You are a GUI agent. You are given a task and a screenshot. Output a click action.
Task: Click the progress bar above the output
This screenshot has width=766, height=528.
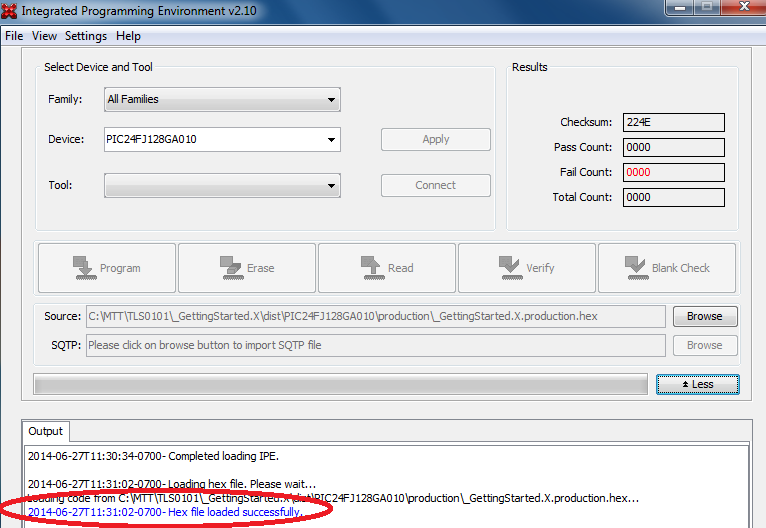pyautogui.click(x=340, y=385)
